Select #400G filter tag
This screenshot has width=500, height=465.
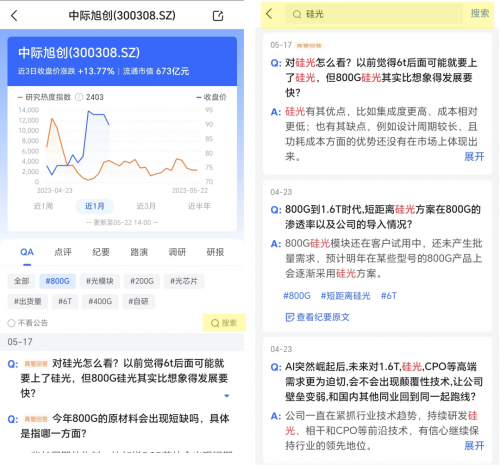tap(100, 302)
